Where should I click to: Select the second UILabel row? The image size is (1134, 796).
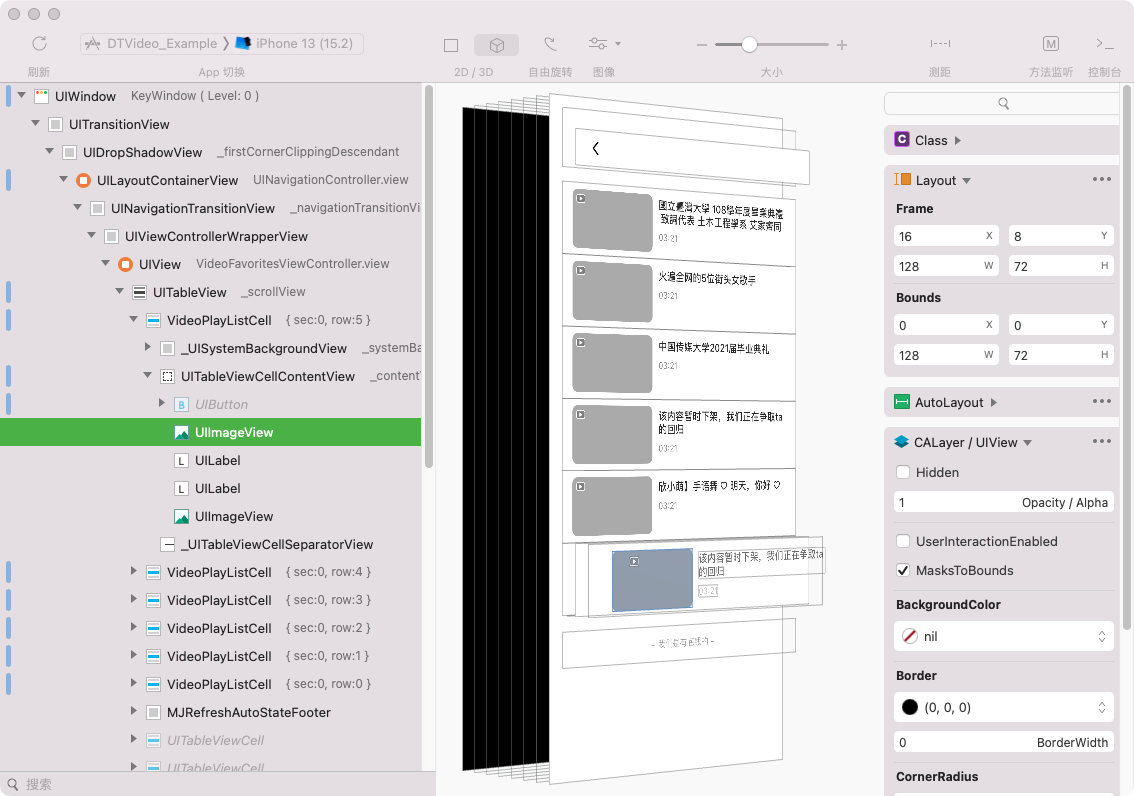[210, 489]
